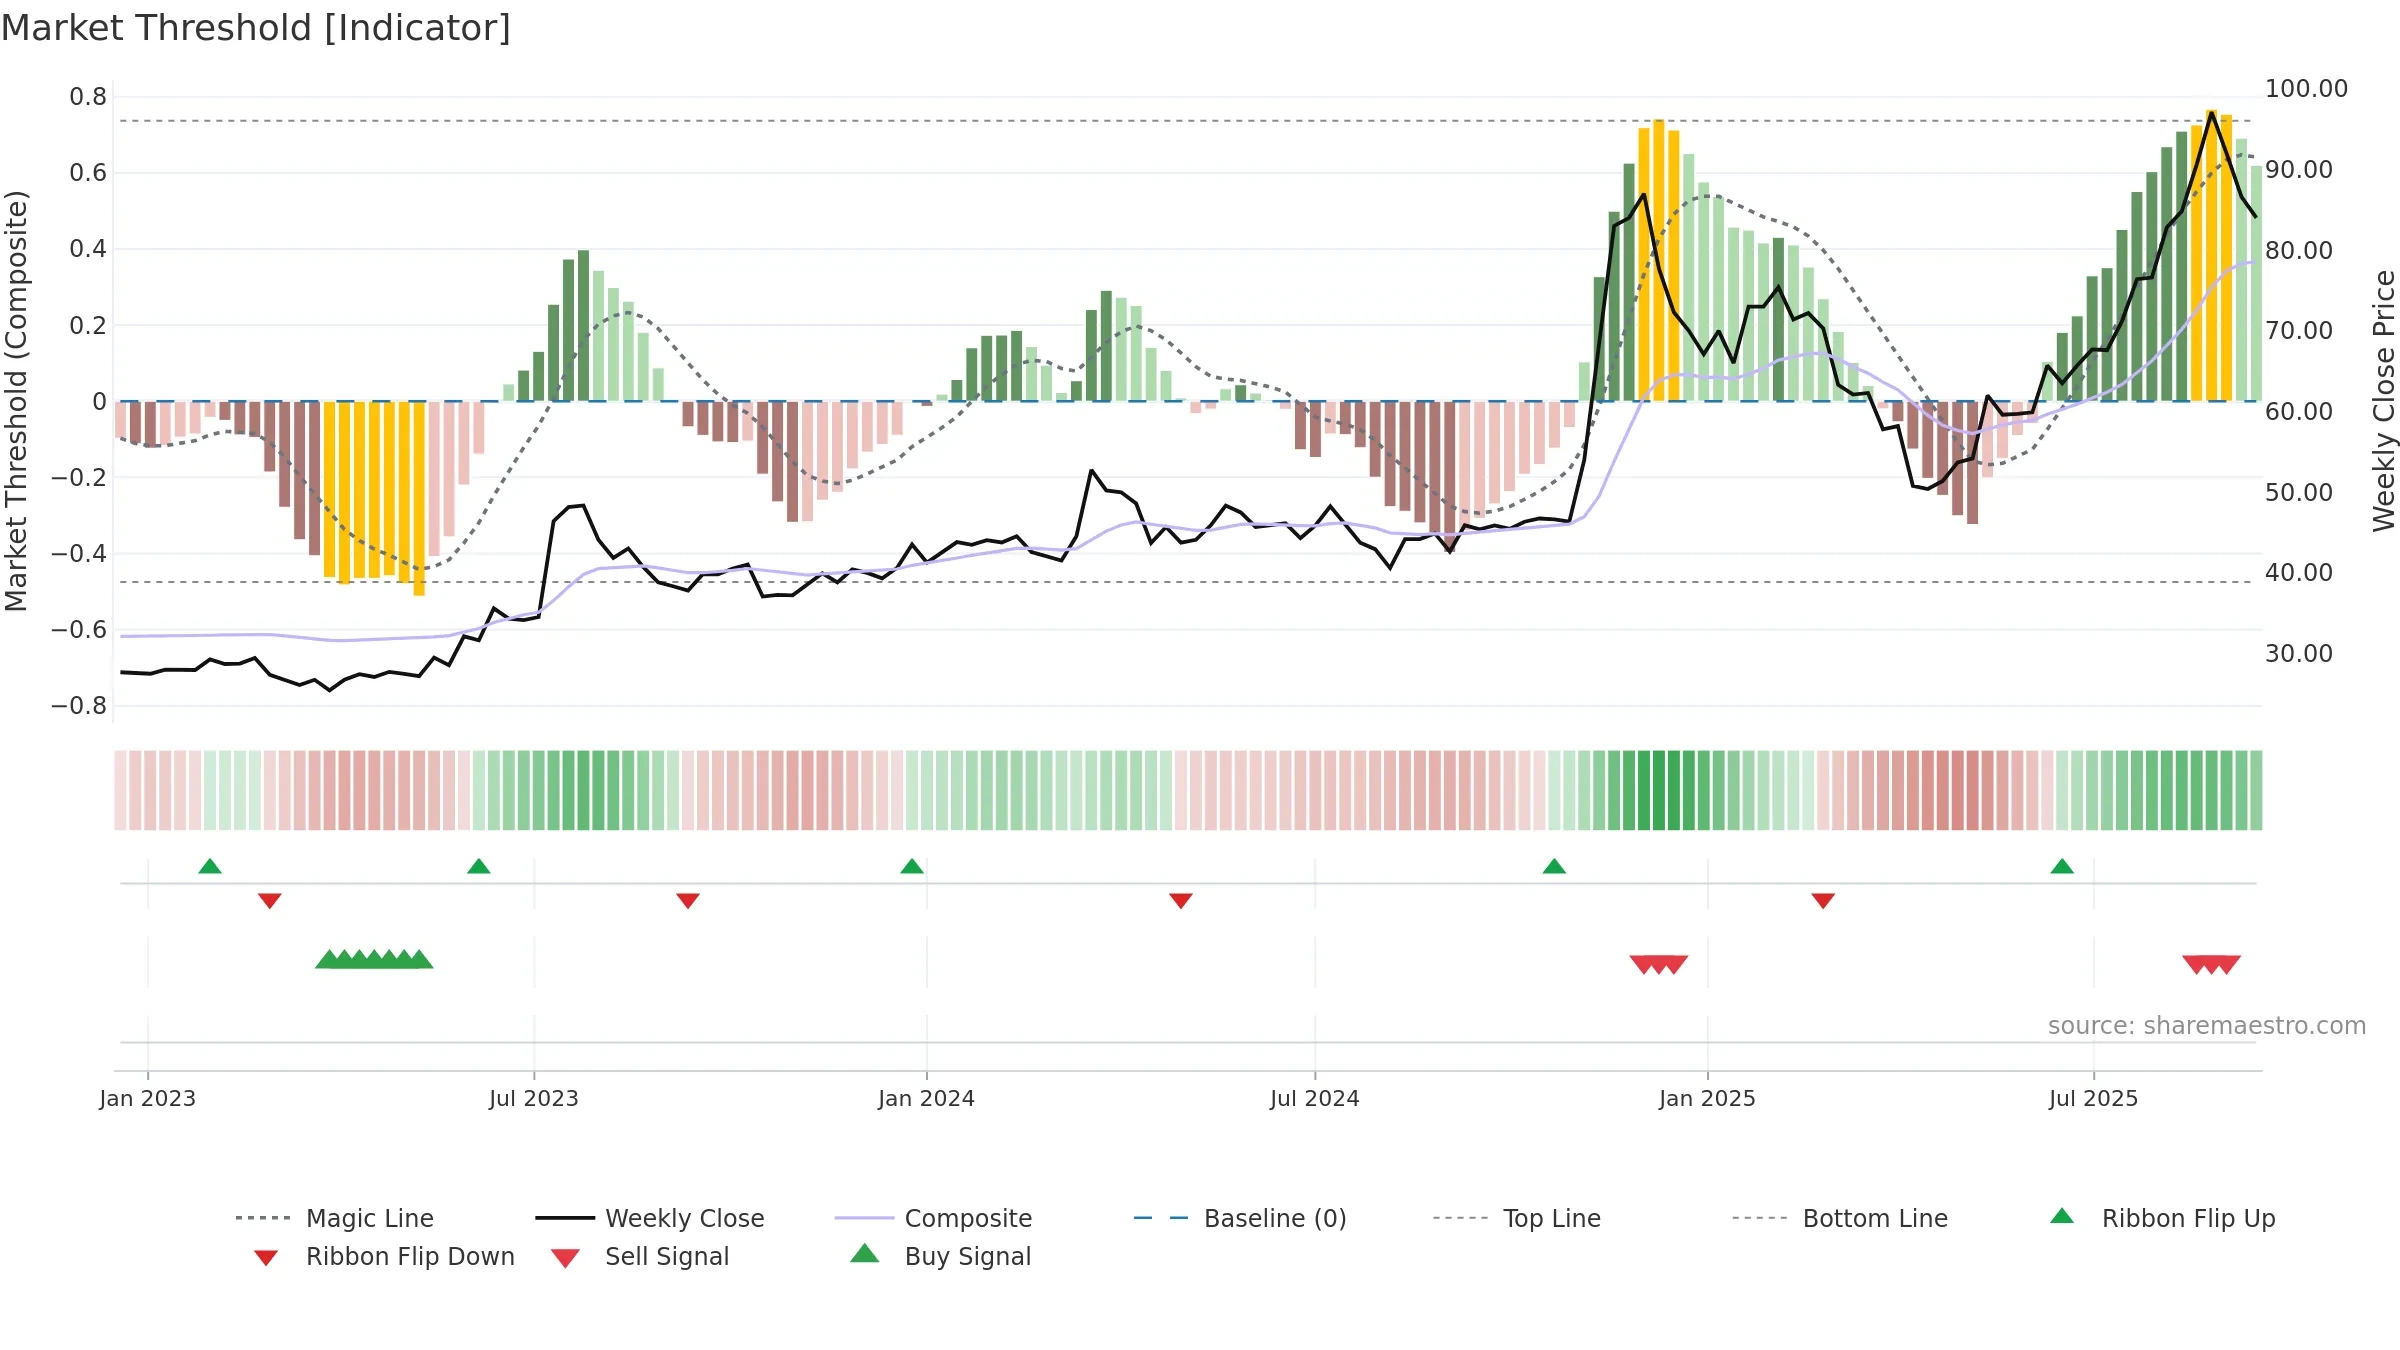Click the Jan 2025 x-axis label
Viewport: 2400px width, 1350px height.
[1708, 1098]
